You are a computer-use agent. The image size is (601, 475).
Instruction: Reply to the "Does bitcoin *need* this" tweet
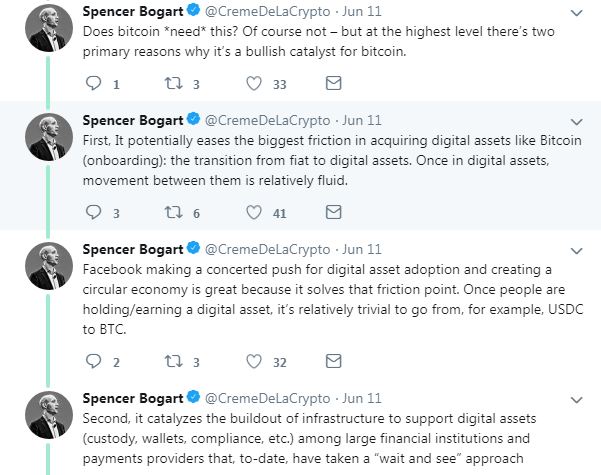[95, 84]
